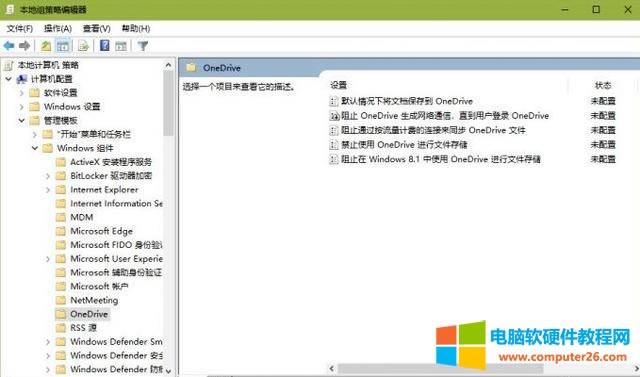Click the 设置 column header
Viewport: 640px width, 377px height.
[x=338, y=85]
